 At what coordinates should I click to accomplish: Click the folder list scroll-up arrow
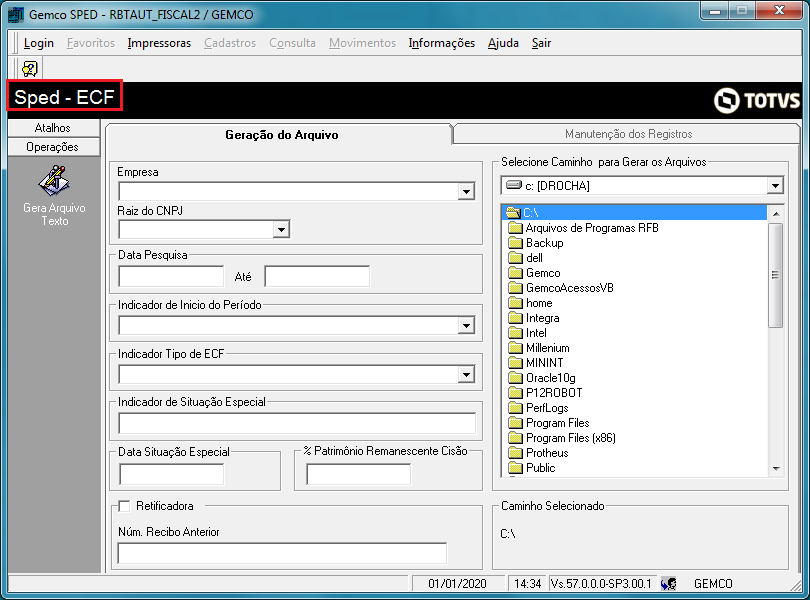775,213
